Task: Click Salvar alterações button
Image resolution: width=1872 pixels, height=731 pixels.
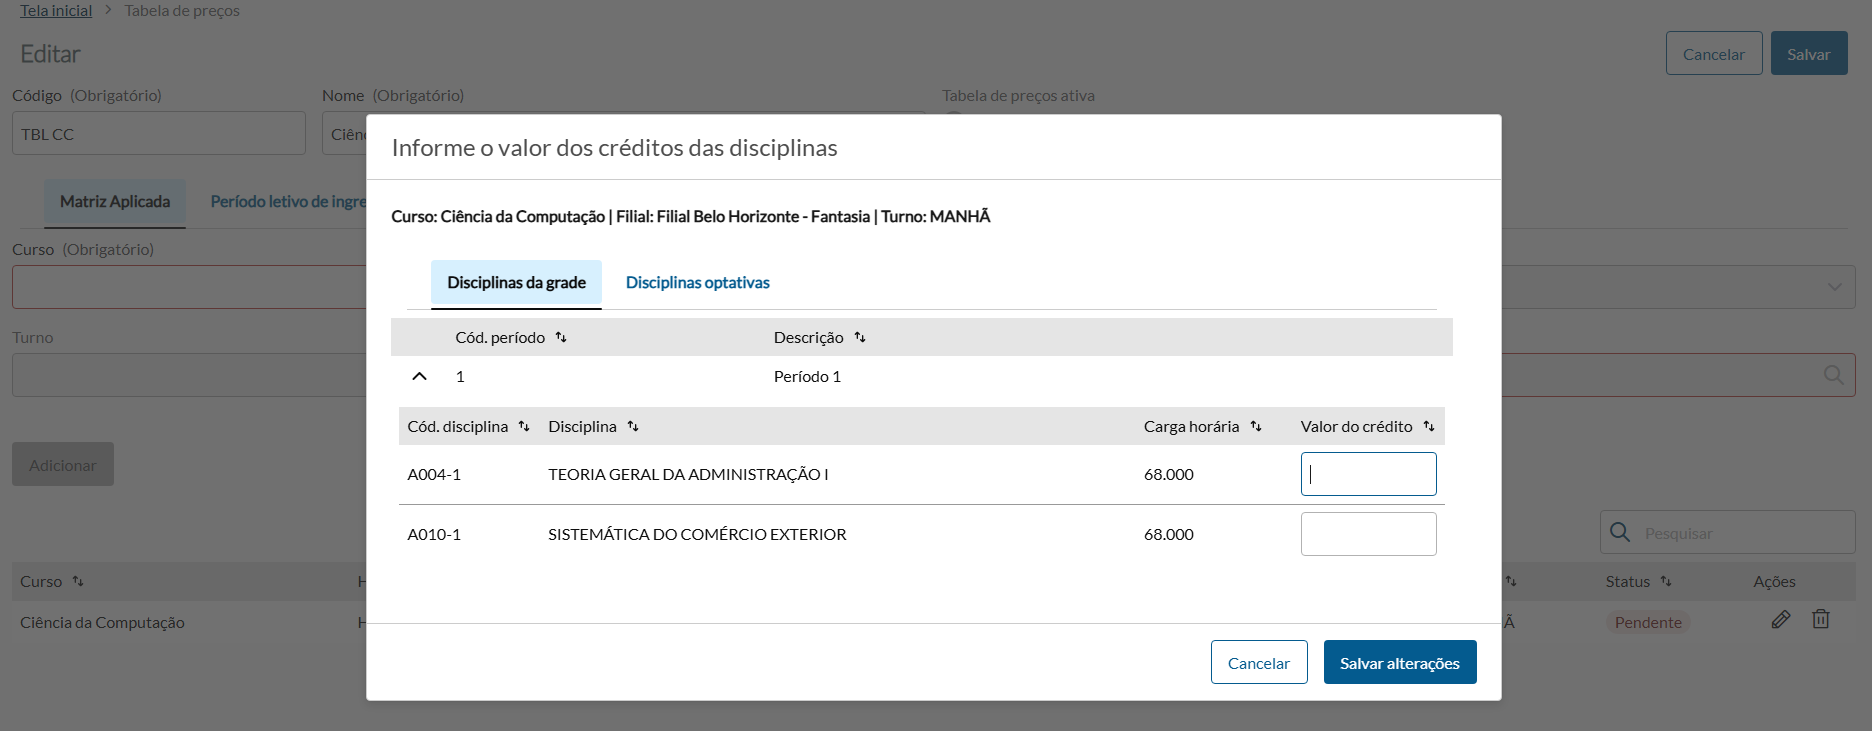Action: coord(1399,663)
